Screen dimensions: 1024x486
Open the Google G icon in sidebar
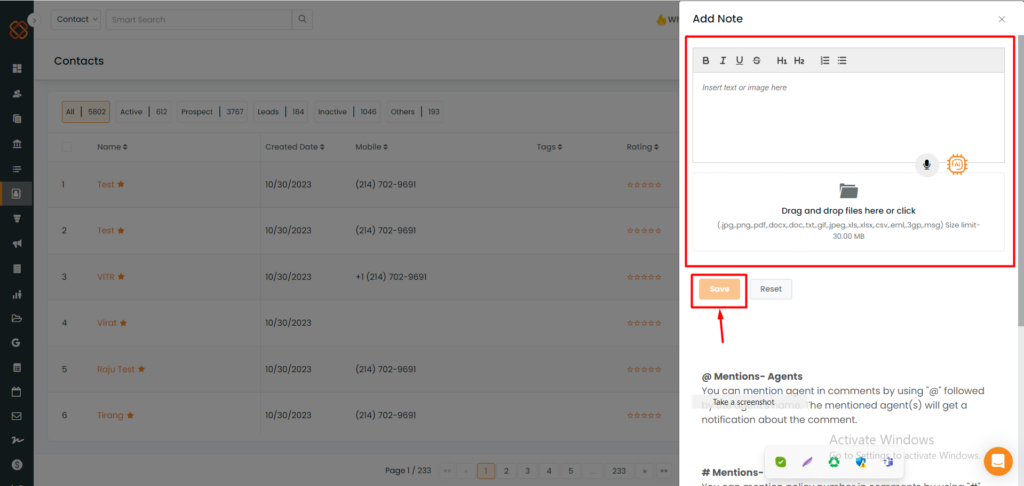[x=17, y=342]
